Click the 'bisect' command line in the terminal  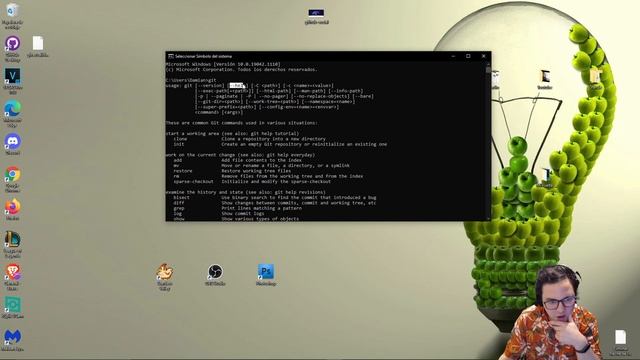275,197
